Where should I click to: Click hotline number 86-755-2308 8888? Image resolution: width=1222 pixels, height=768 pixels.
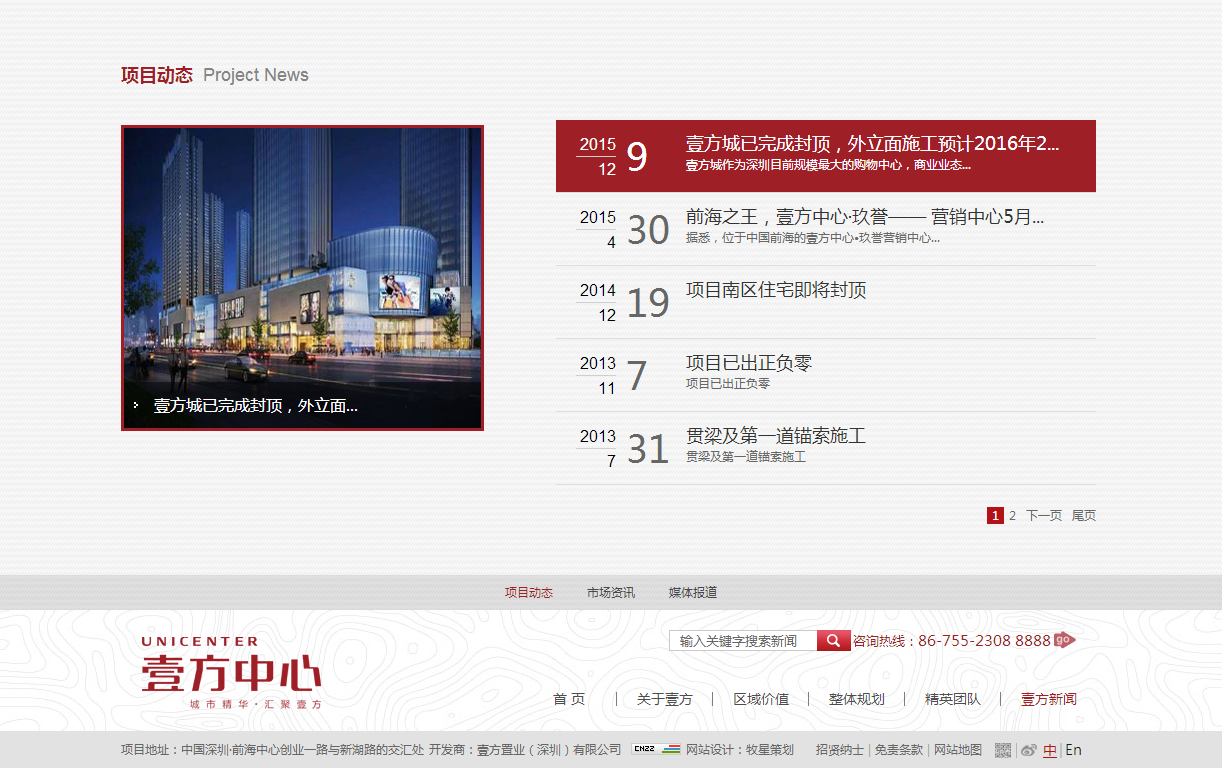point(984,641)
